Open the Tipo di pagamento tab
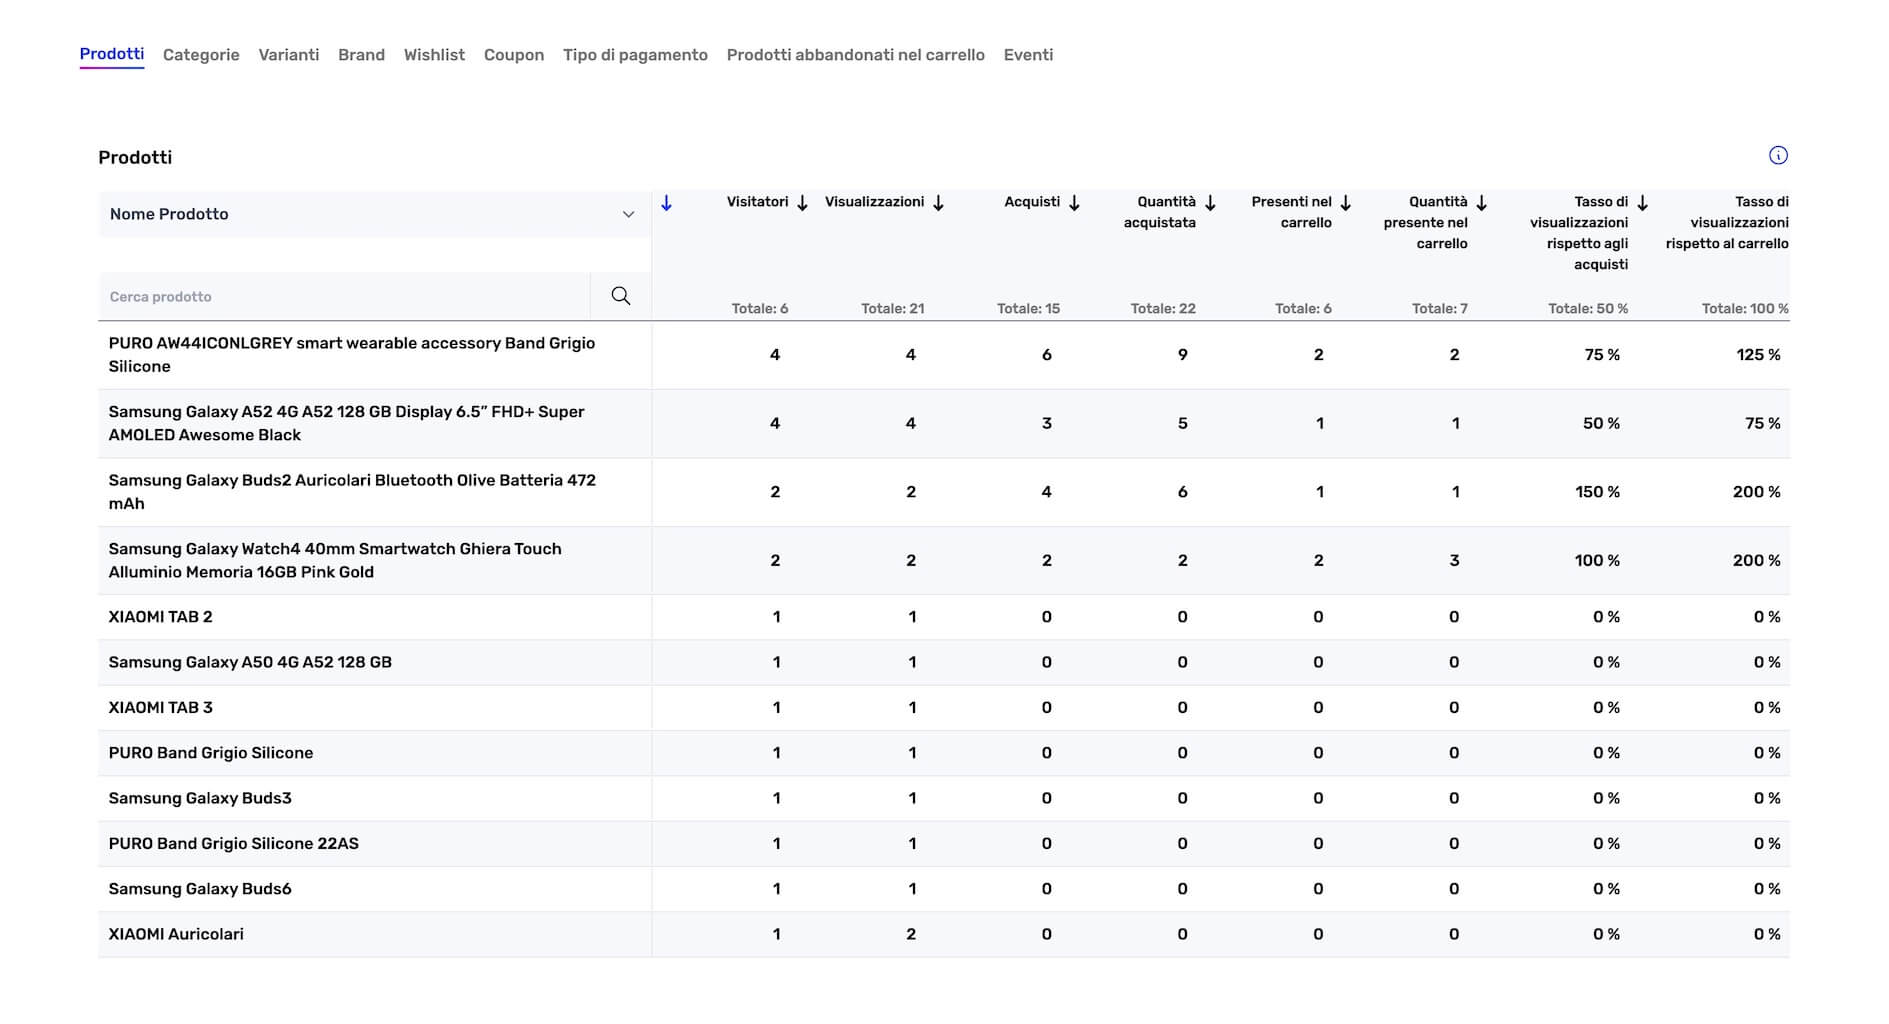 pos(635,55)
